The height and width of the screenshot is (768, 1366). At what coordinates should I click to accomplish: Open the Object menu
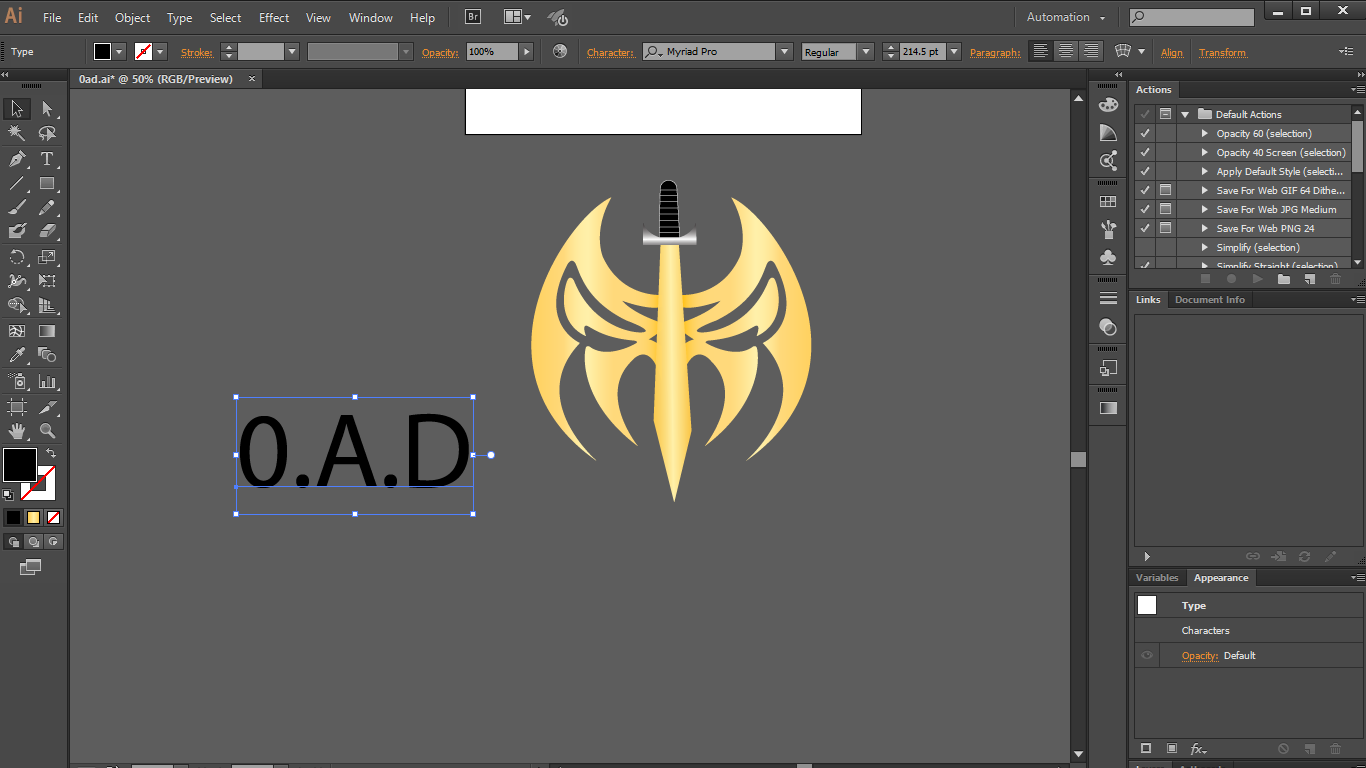click(133, 18)
